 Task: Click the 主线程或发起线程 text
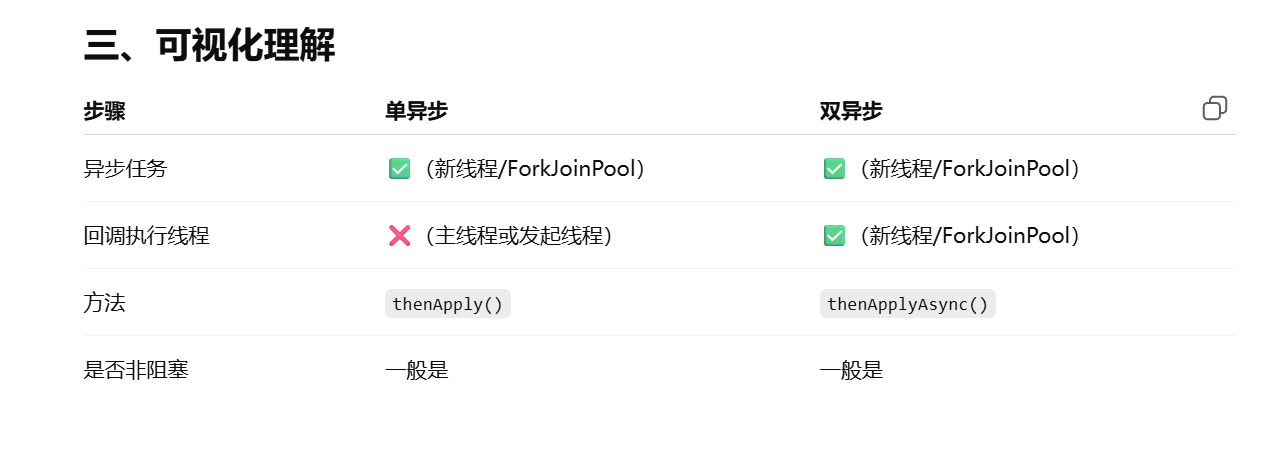click(x=518, y=236)
